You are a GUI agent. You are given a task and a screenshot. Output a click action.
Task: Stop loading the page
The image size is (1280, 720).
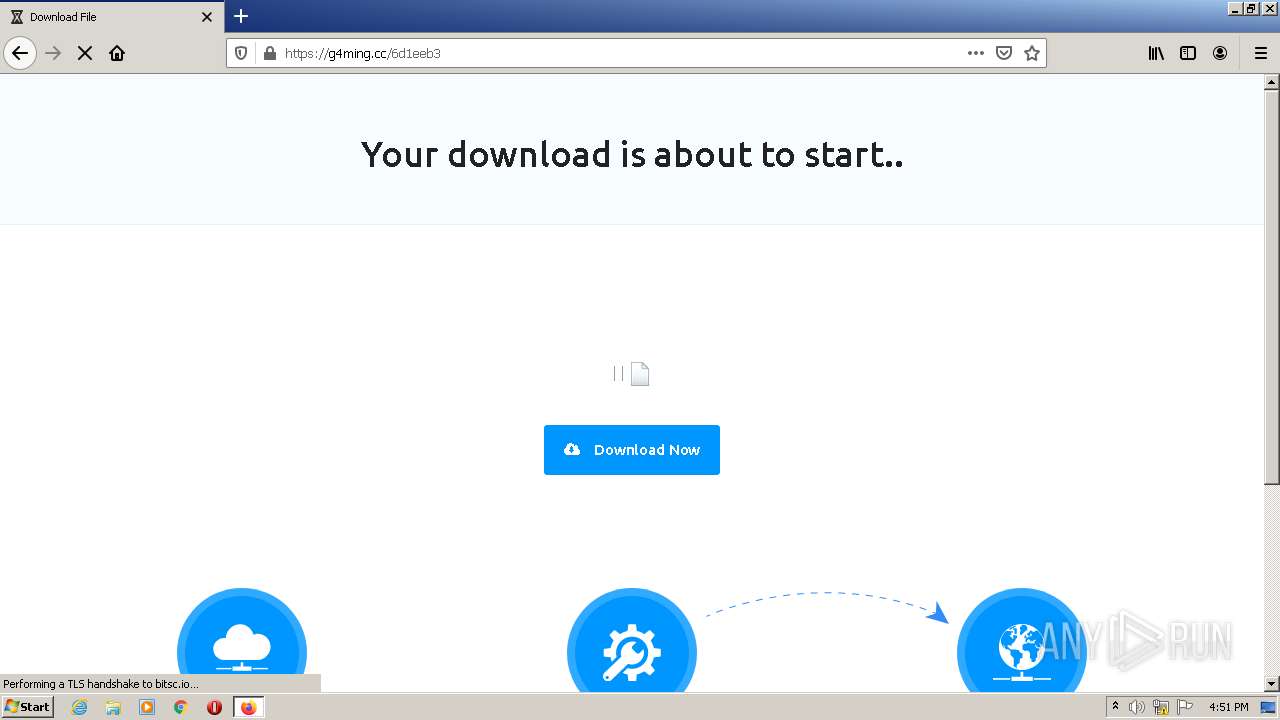click(85, 53)
